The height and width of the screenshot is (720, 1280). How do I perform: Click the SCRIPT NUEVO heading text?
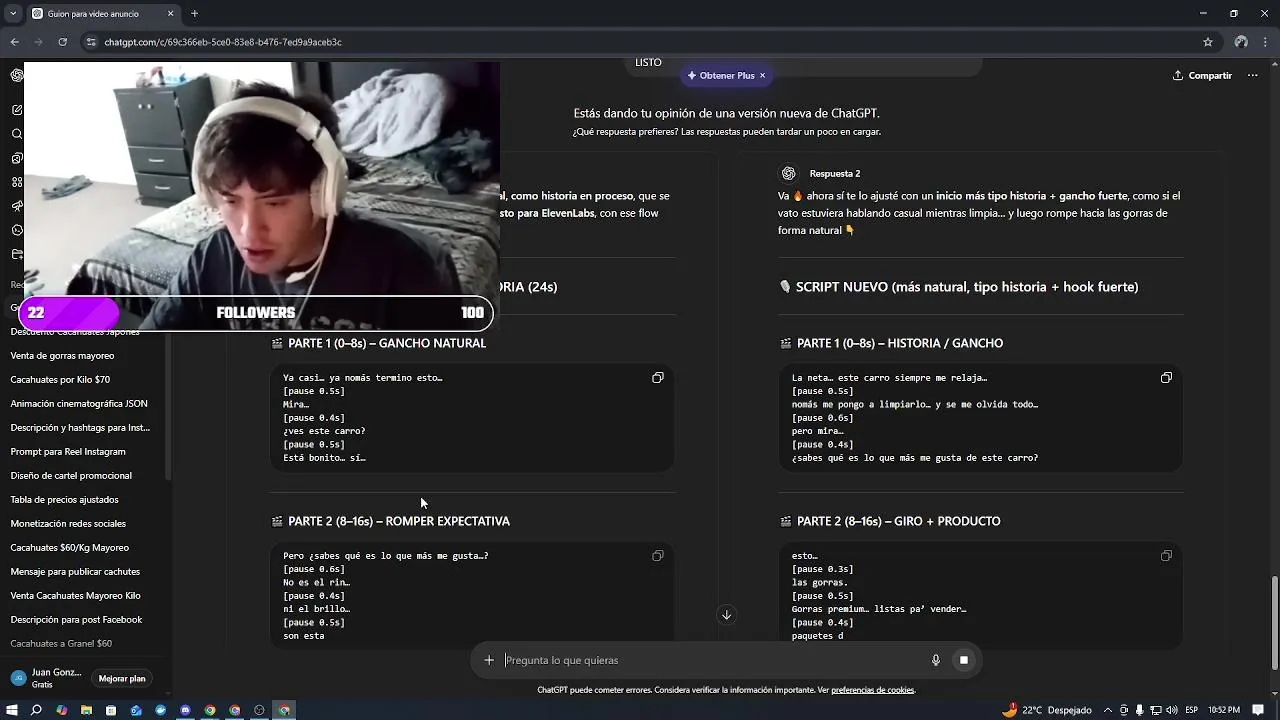tap(967, 286)
